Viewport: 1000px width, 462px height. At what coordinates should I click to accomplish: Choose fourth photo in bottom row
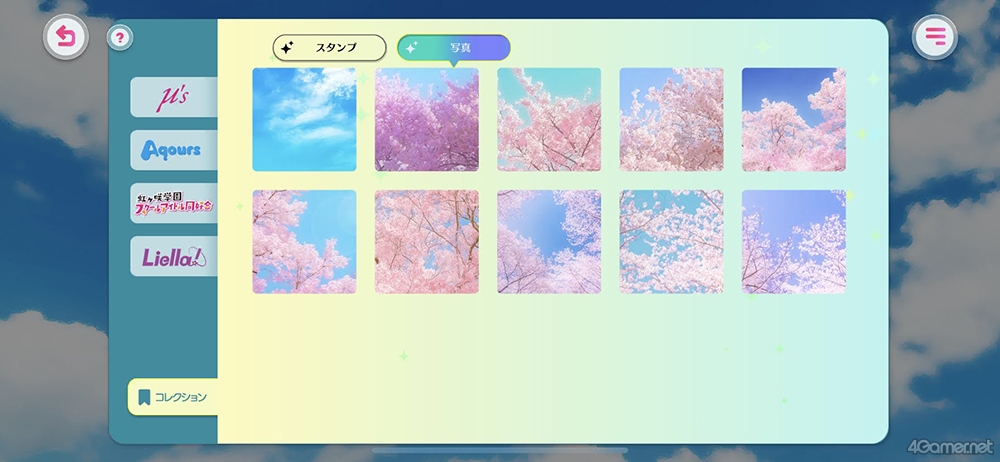(x=672, y=242)
